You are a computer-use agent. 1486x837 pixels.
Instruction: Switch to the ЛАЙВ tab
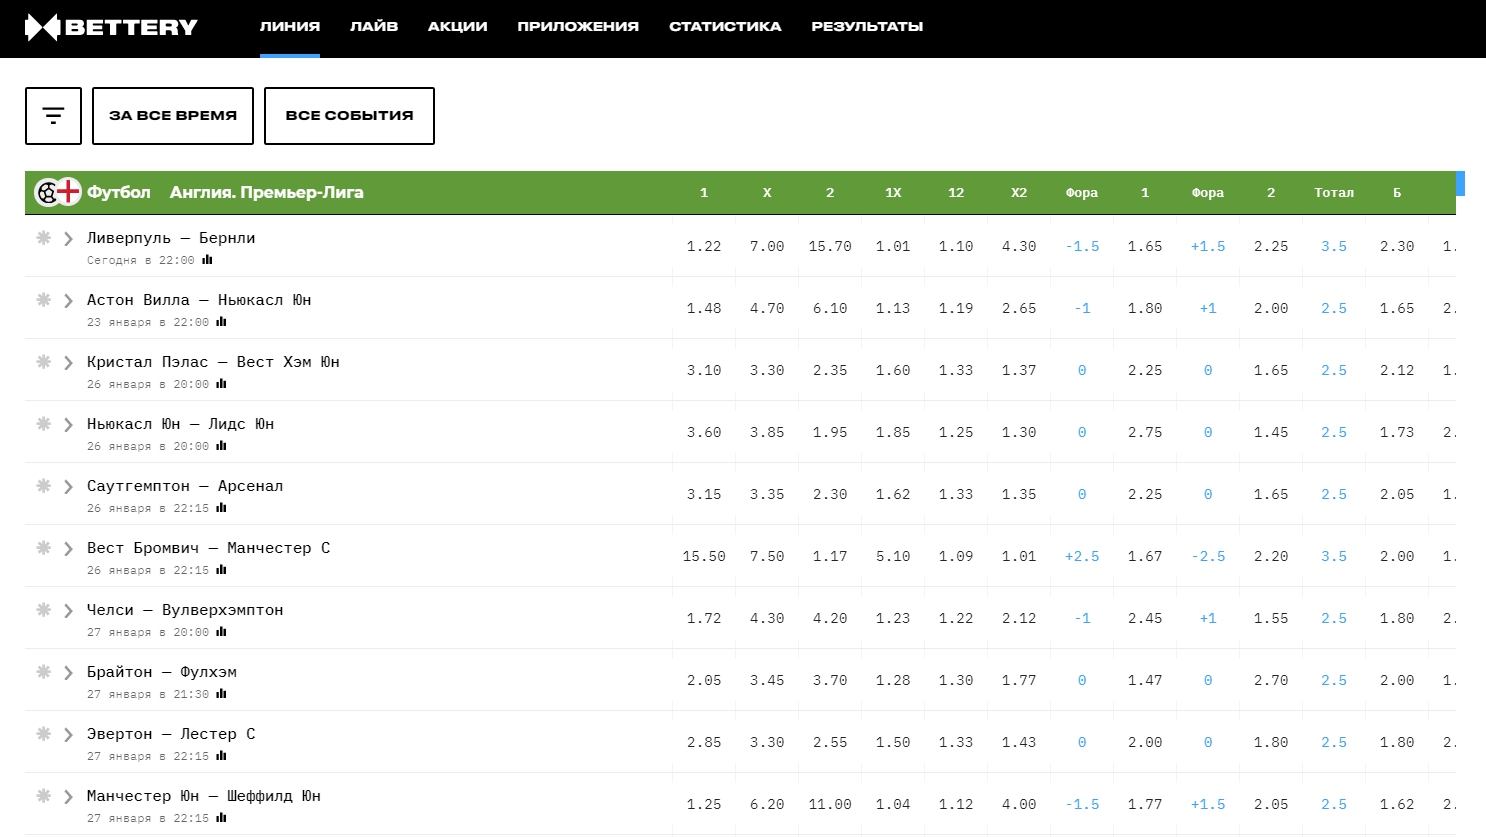[x=374, y=27]
